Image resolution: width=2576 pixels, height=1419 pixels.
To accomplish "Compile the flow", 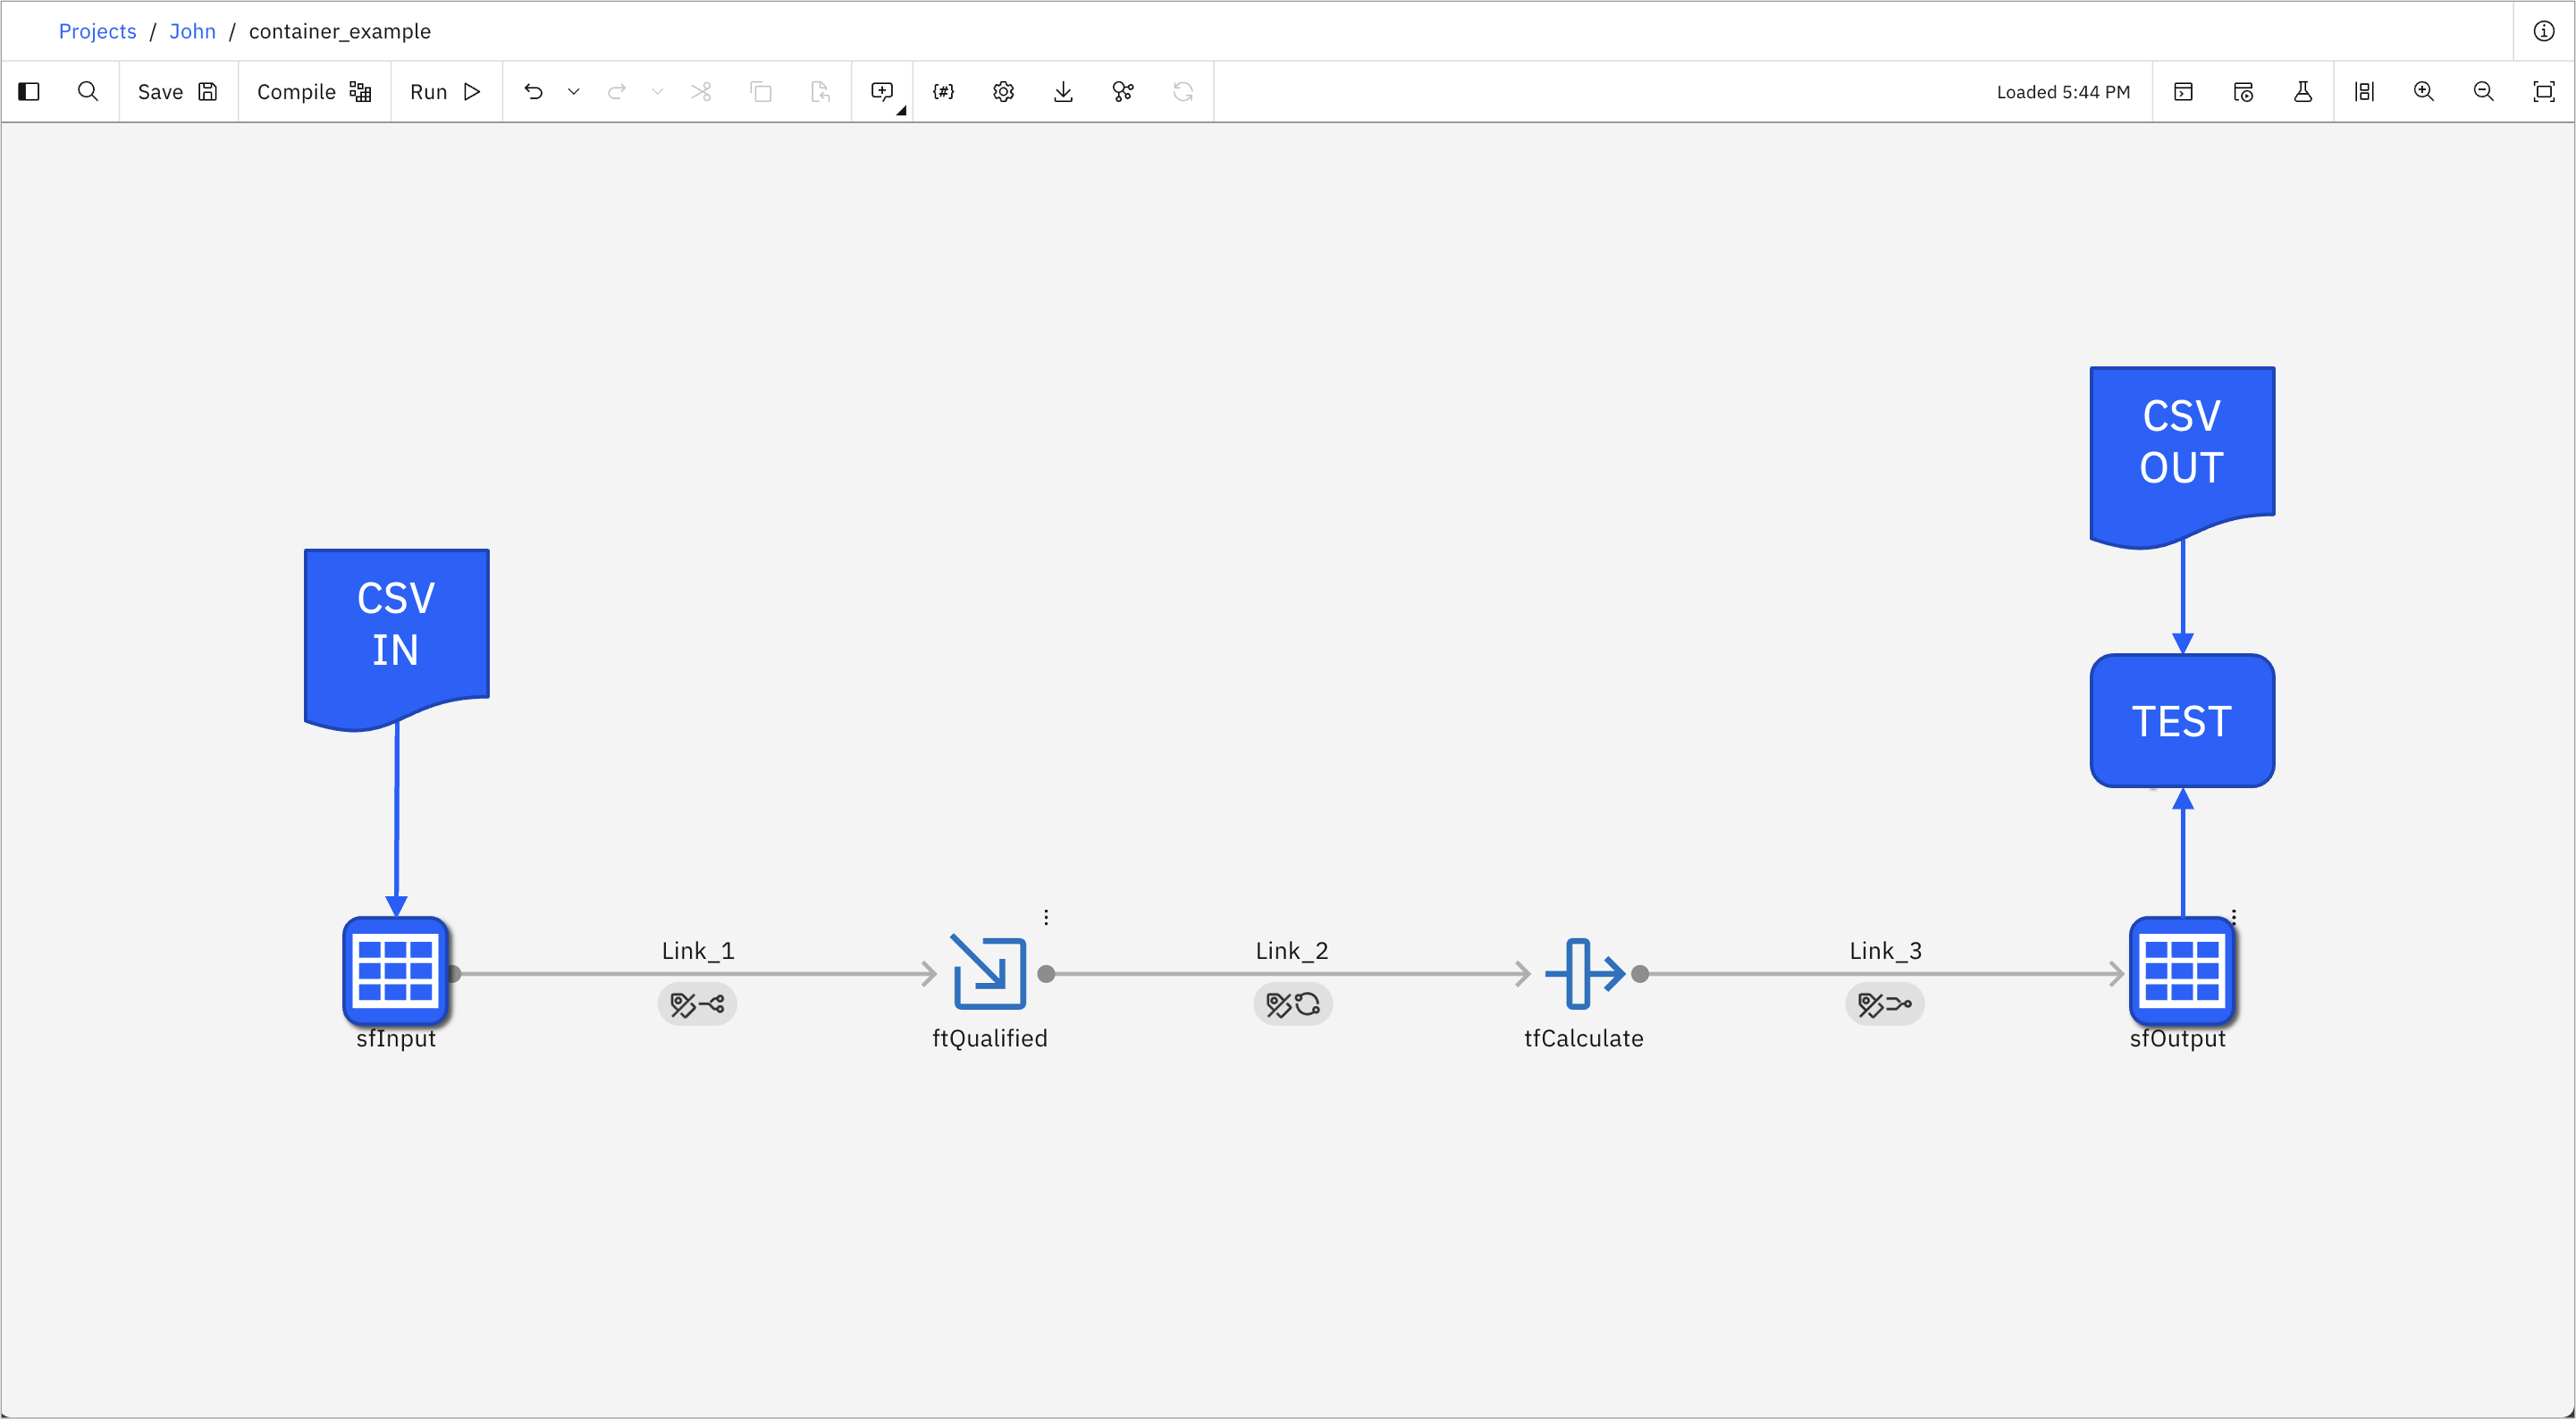I will pyautogui.click(x=313, y=92).
